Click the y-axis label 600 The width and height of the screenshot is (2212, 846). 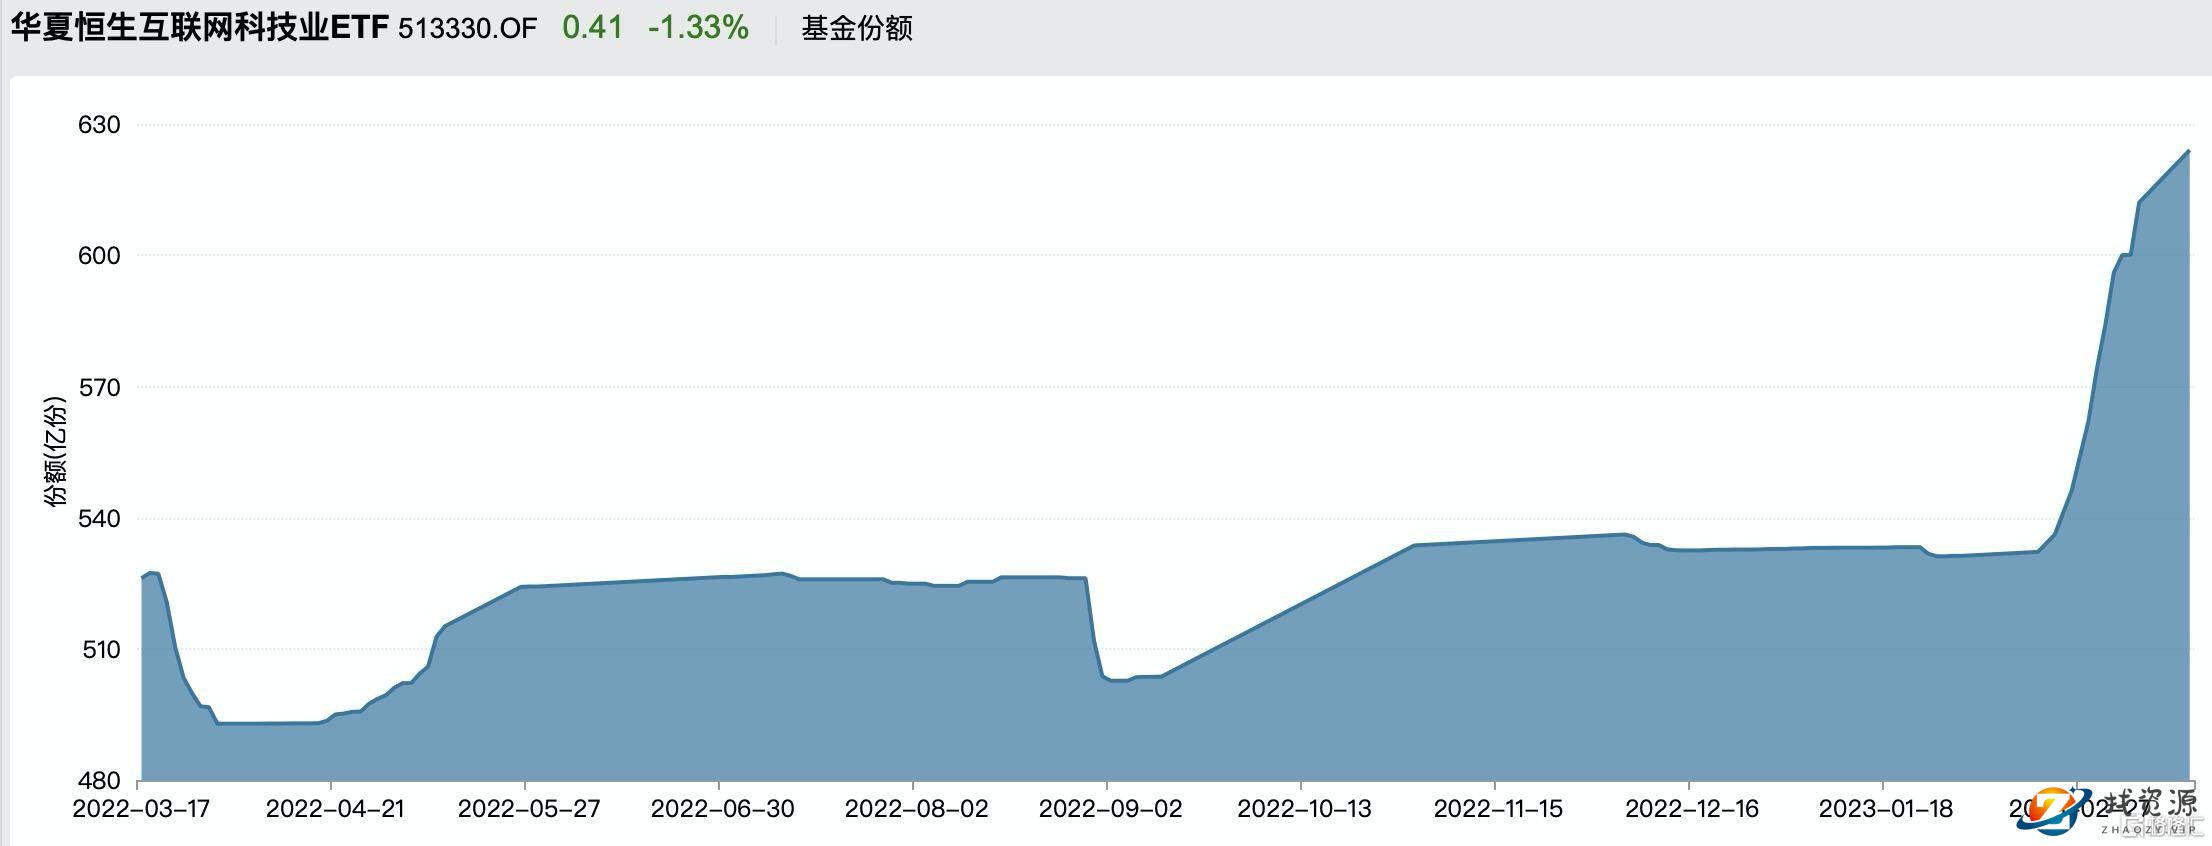(99, 256)
